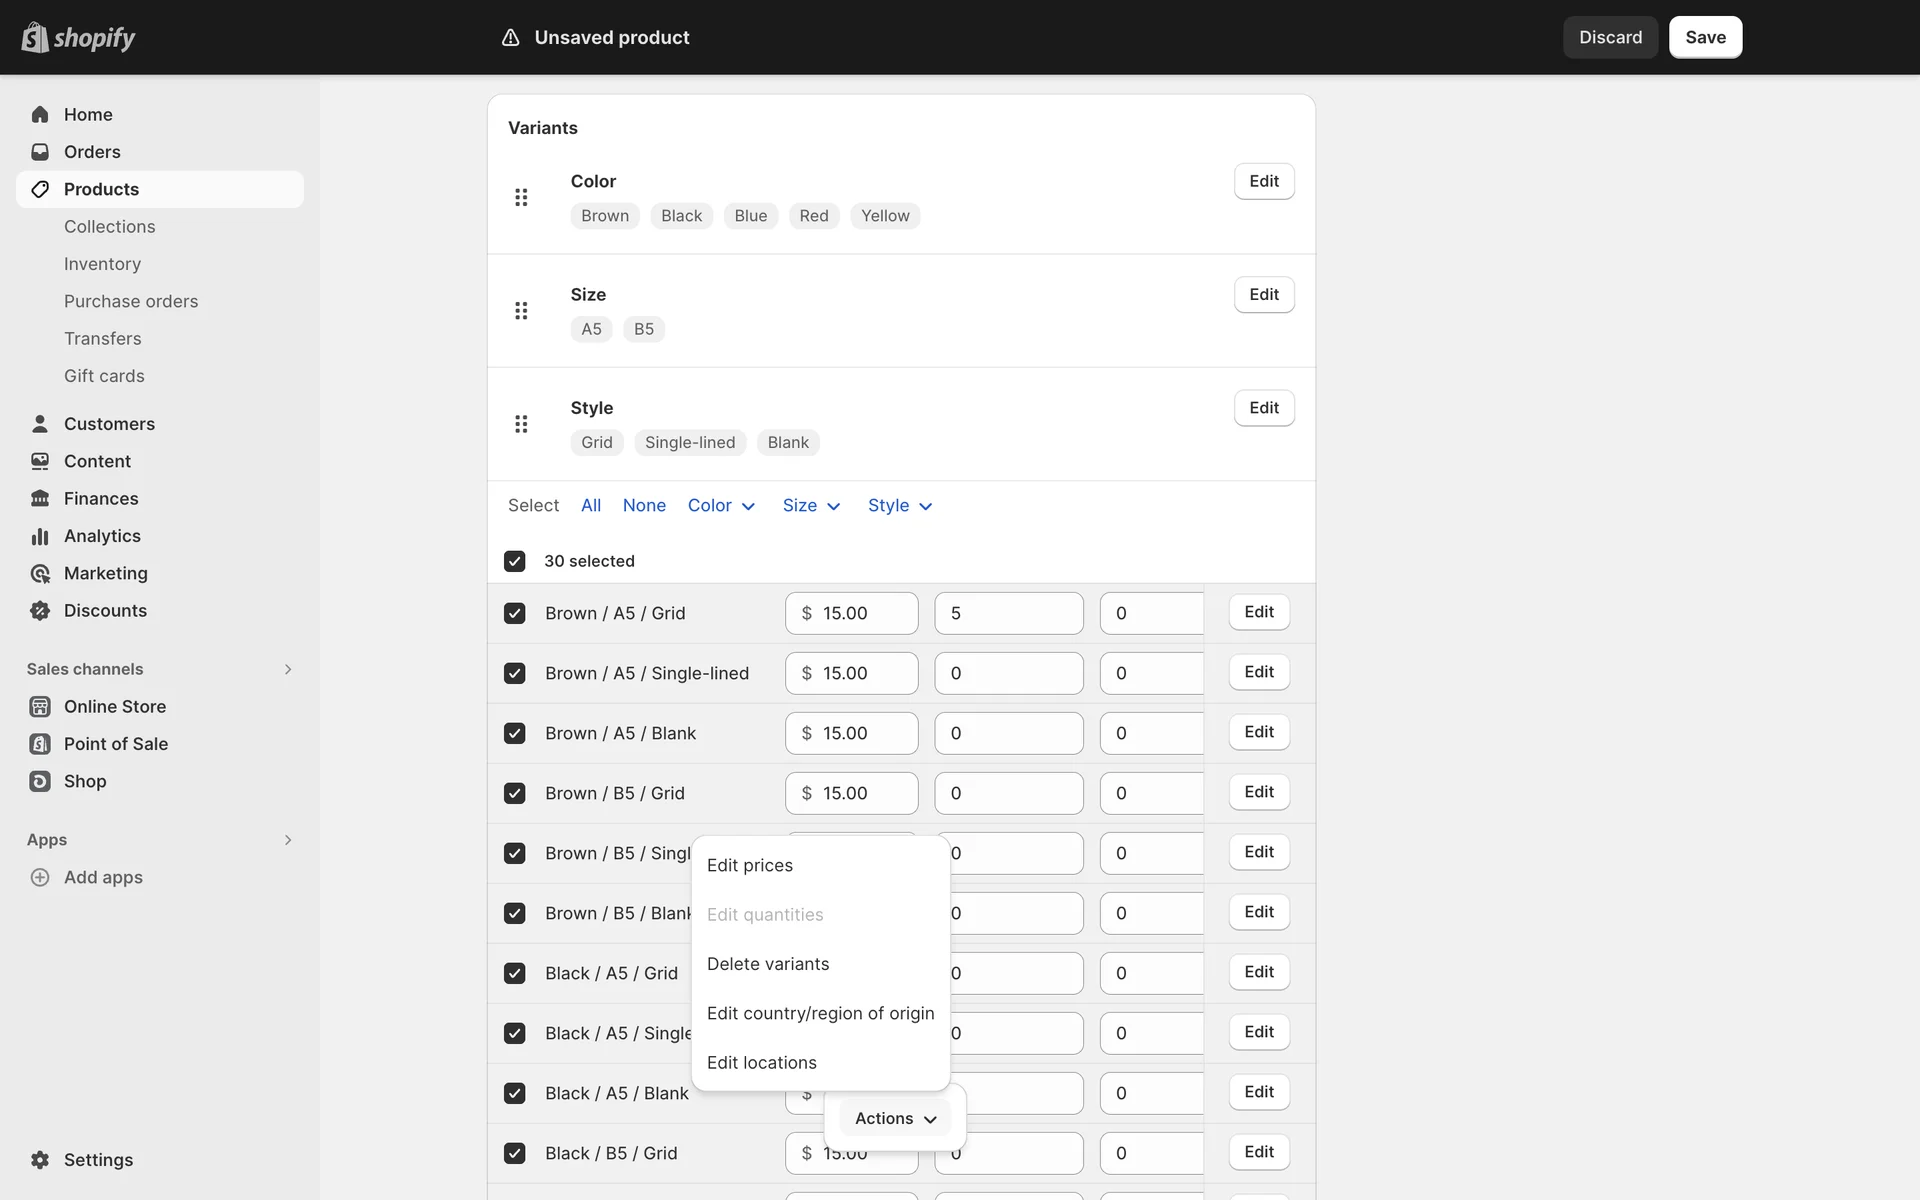Screen dimensions: 1920x1200
Task: Open the Color select dropdown
Action: [721, 506]
